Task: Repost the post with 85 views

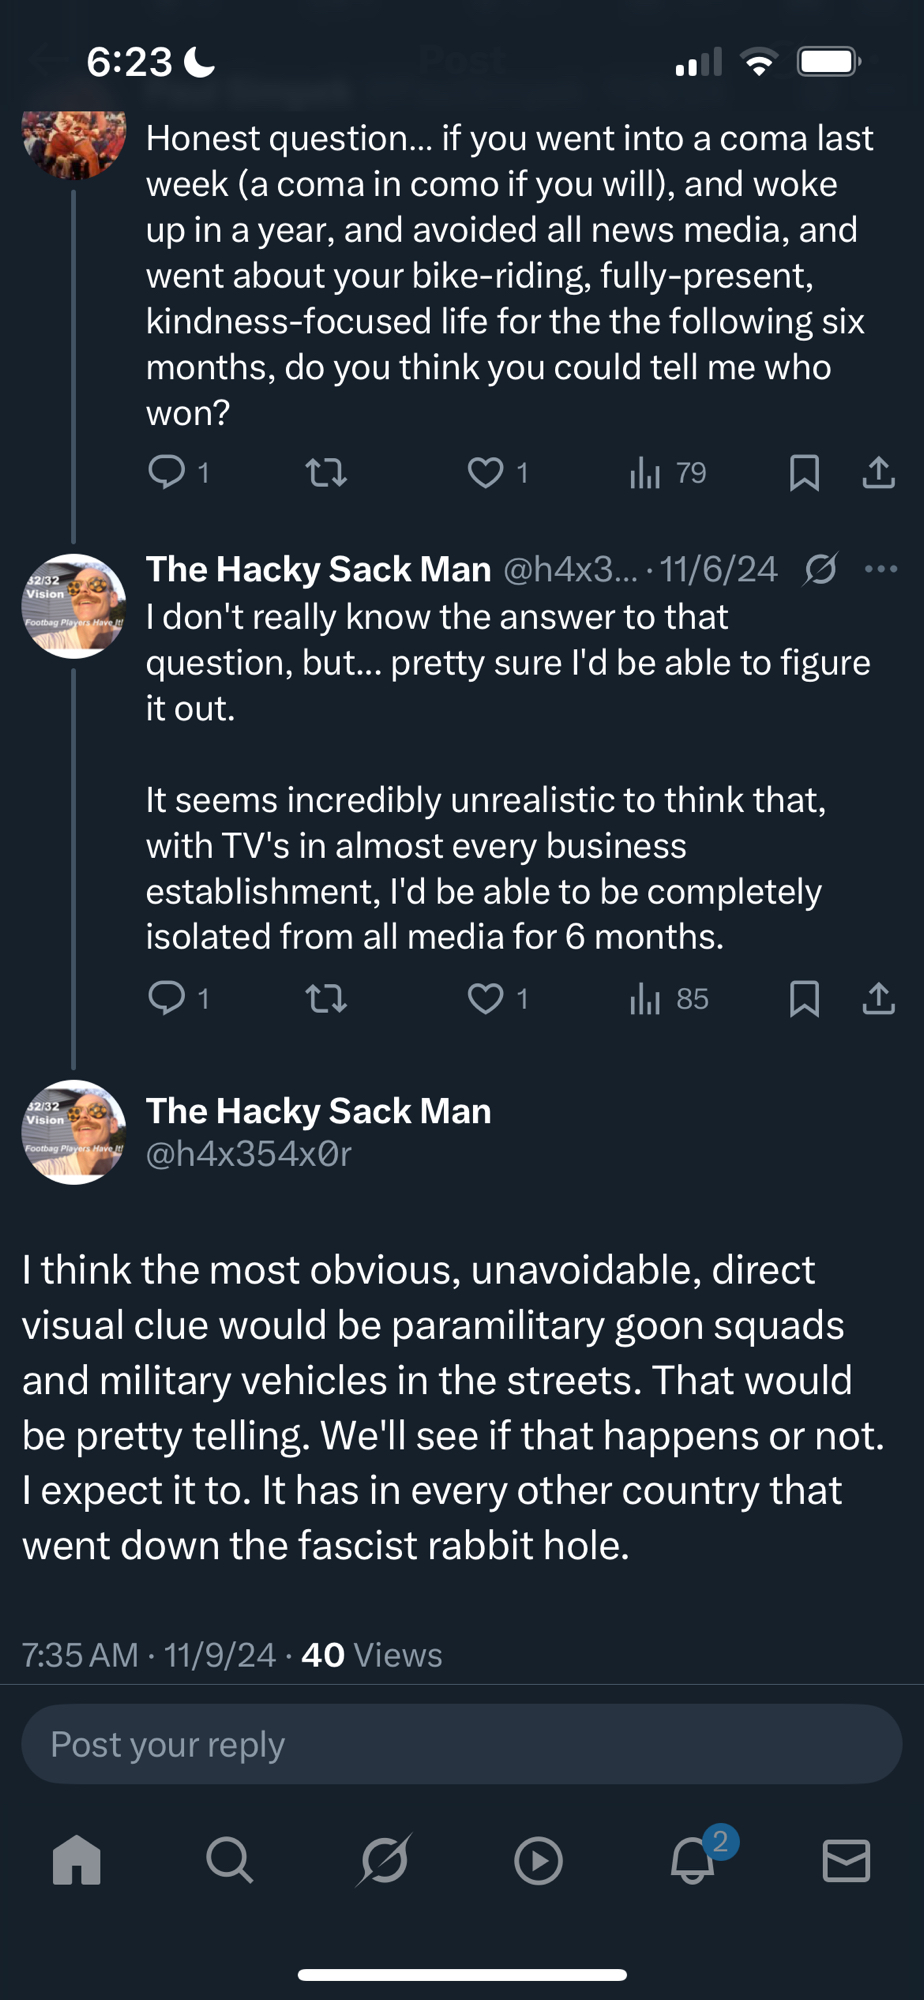Action: coord(326,998)
